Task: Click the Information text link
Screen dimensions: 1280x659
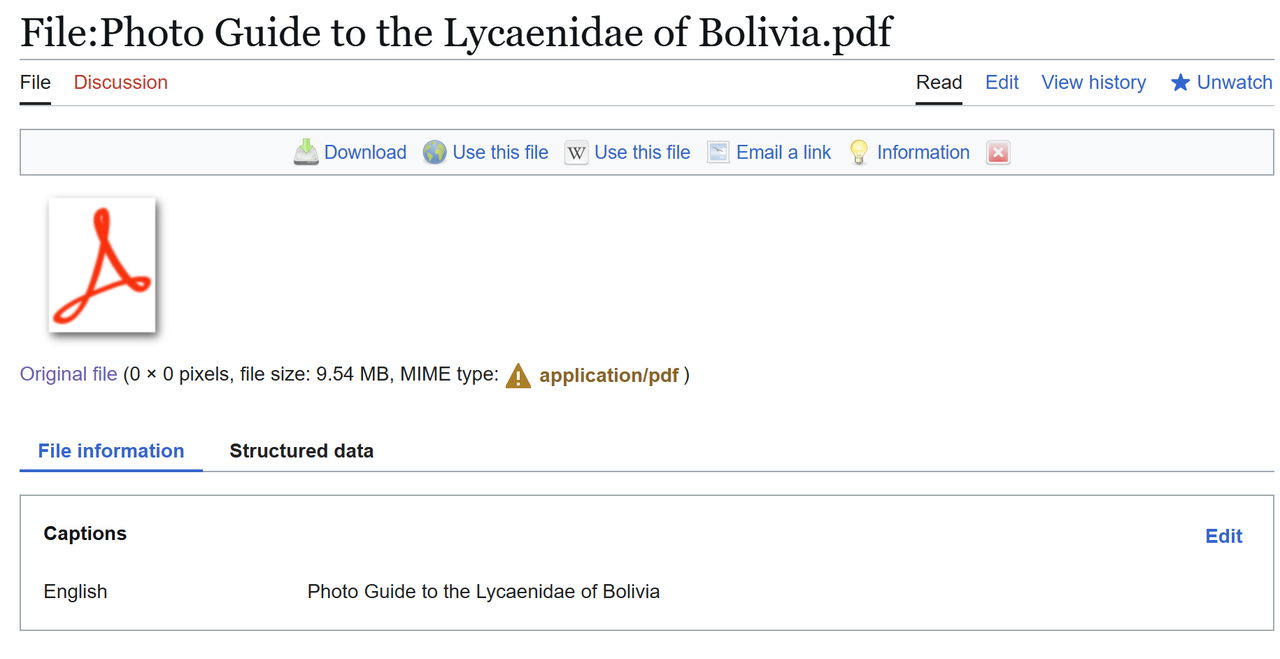Action: point(923,152)
